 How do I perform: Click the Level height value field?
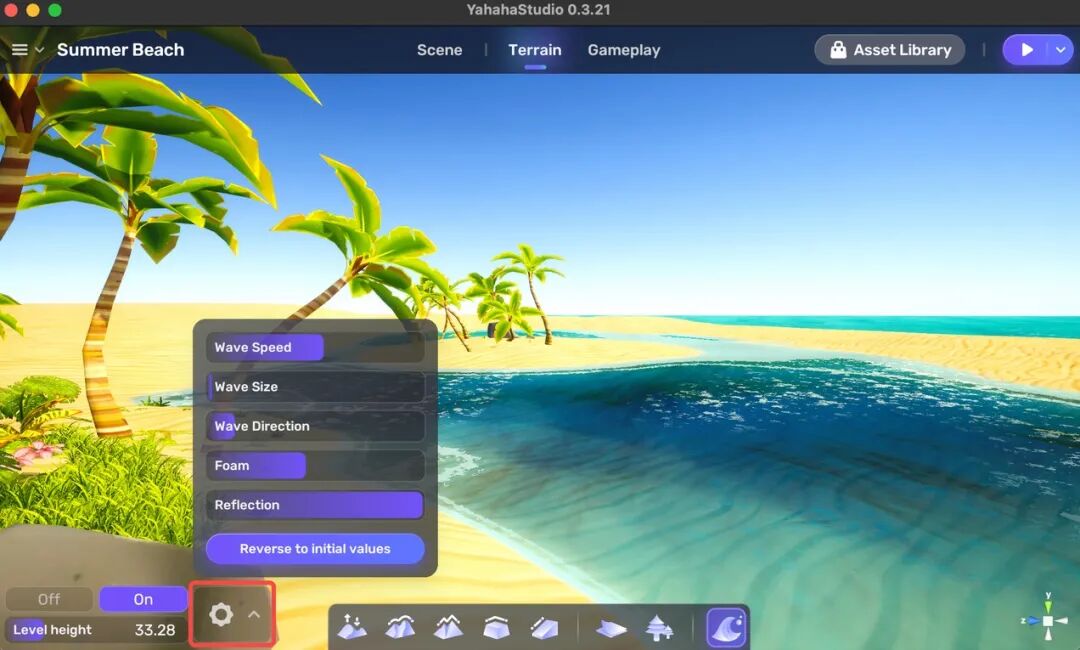point(96,629)
